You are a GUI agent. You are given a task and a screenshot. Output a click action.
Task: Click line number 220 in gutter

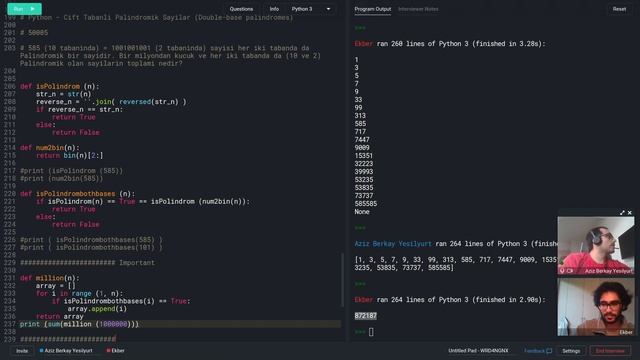(x=9, y=194)
